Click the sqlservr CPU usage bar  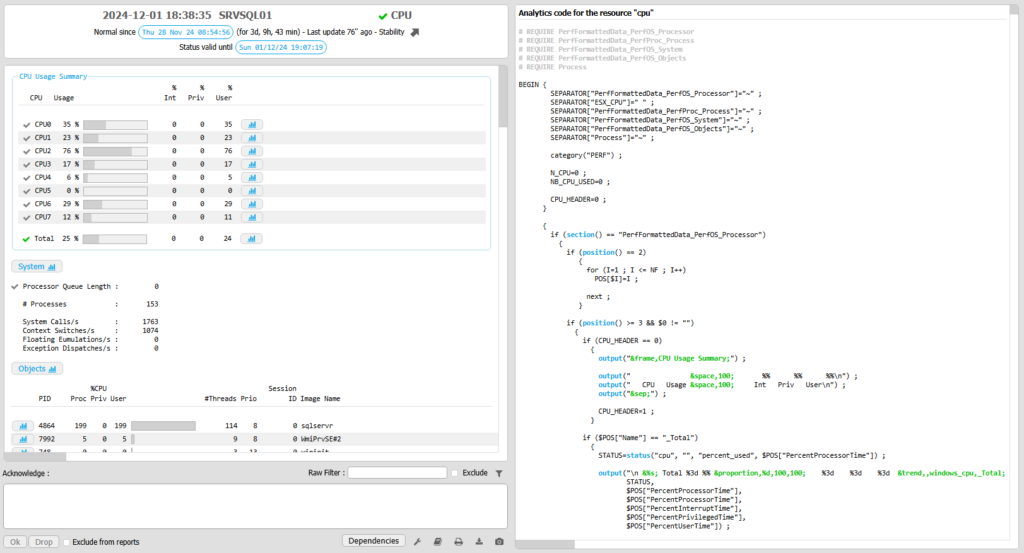[x=163, y=426]
